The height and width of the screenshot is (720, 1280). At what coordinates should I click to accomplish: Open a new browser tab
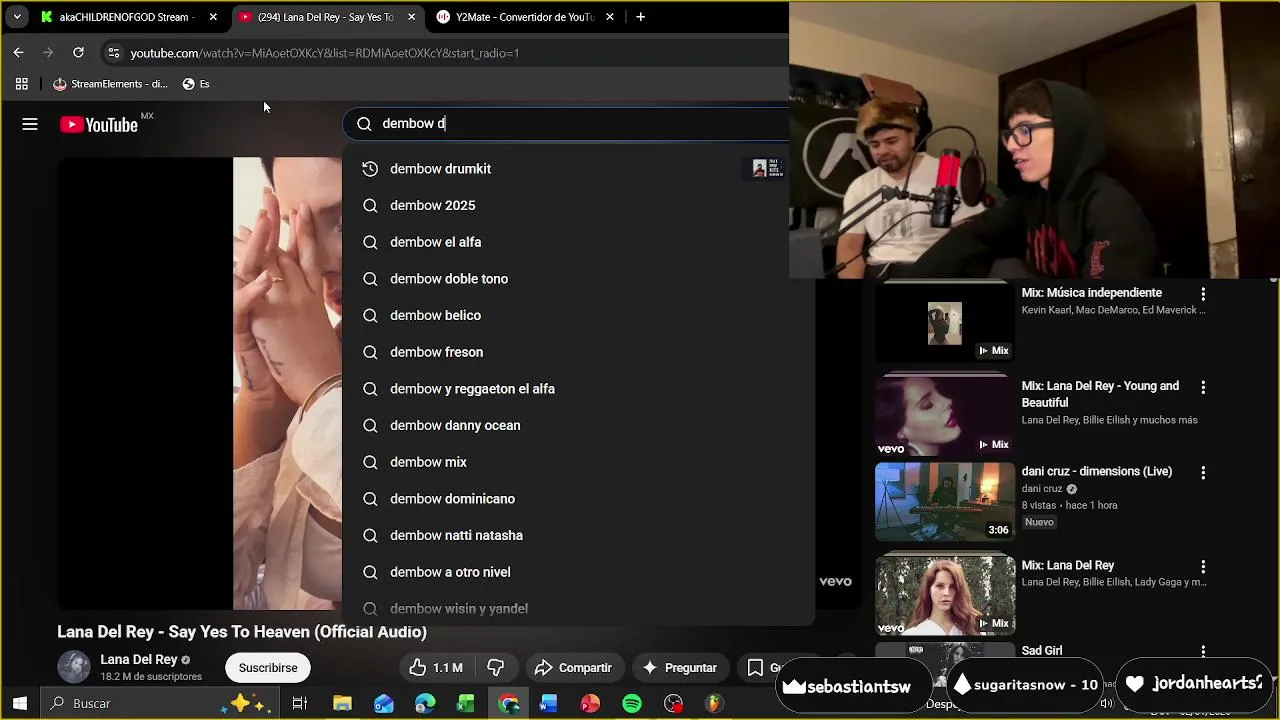click(640, 17)
